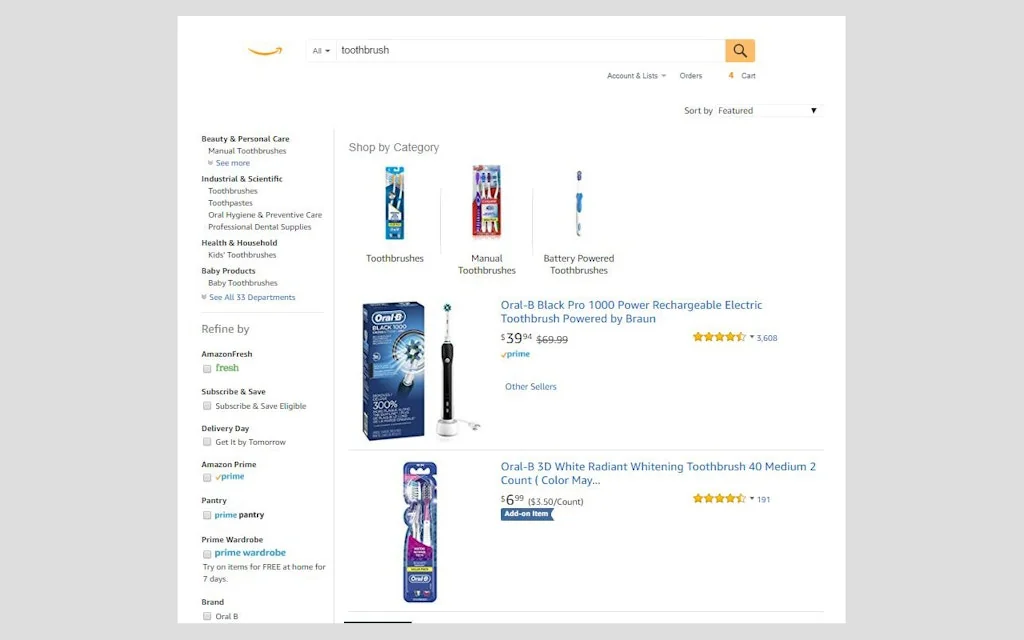This screenshot has height=640, width=1024.
Task: Open Other Sellers for the electric toothbrush
Action: tap(530, 386)
